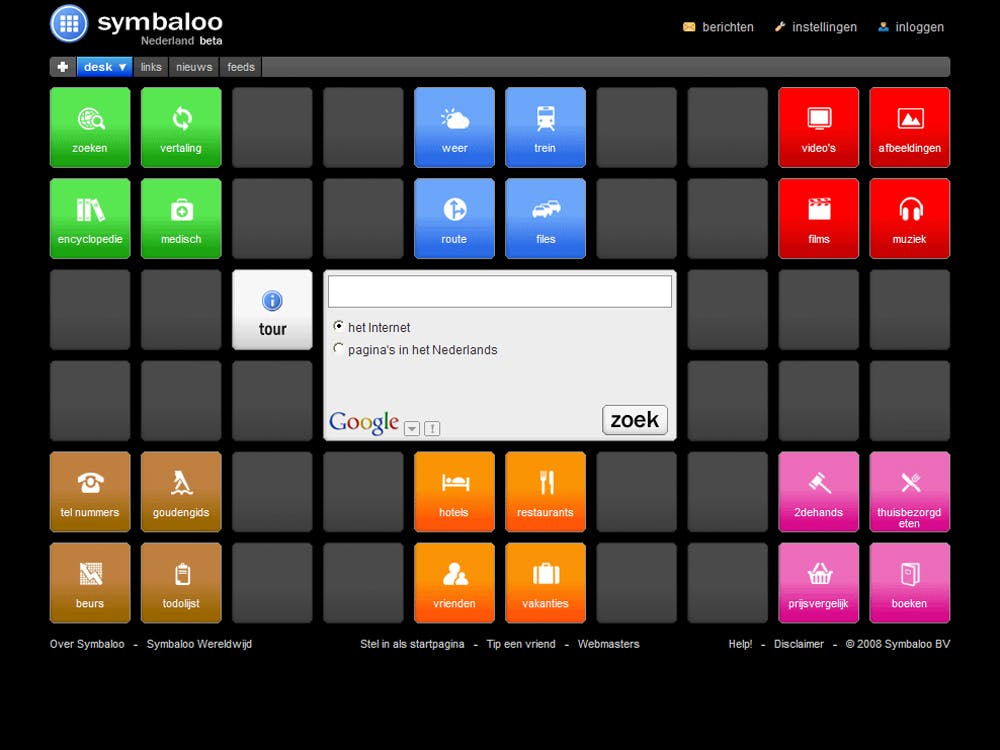The width and height of the screenshot is (1000, 750).
Task: Open the tel nummers tile
Action: coord(90,492)
